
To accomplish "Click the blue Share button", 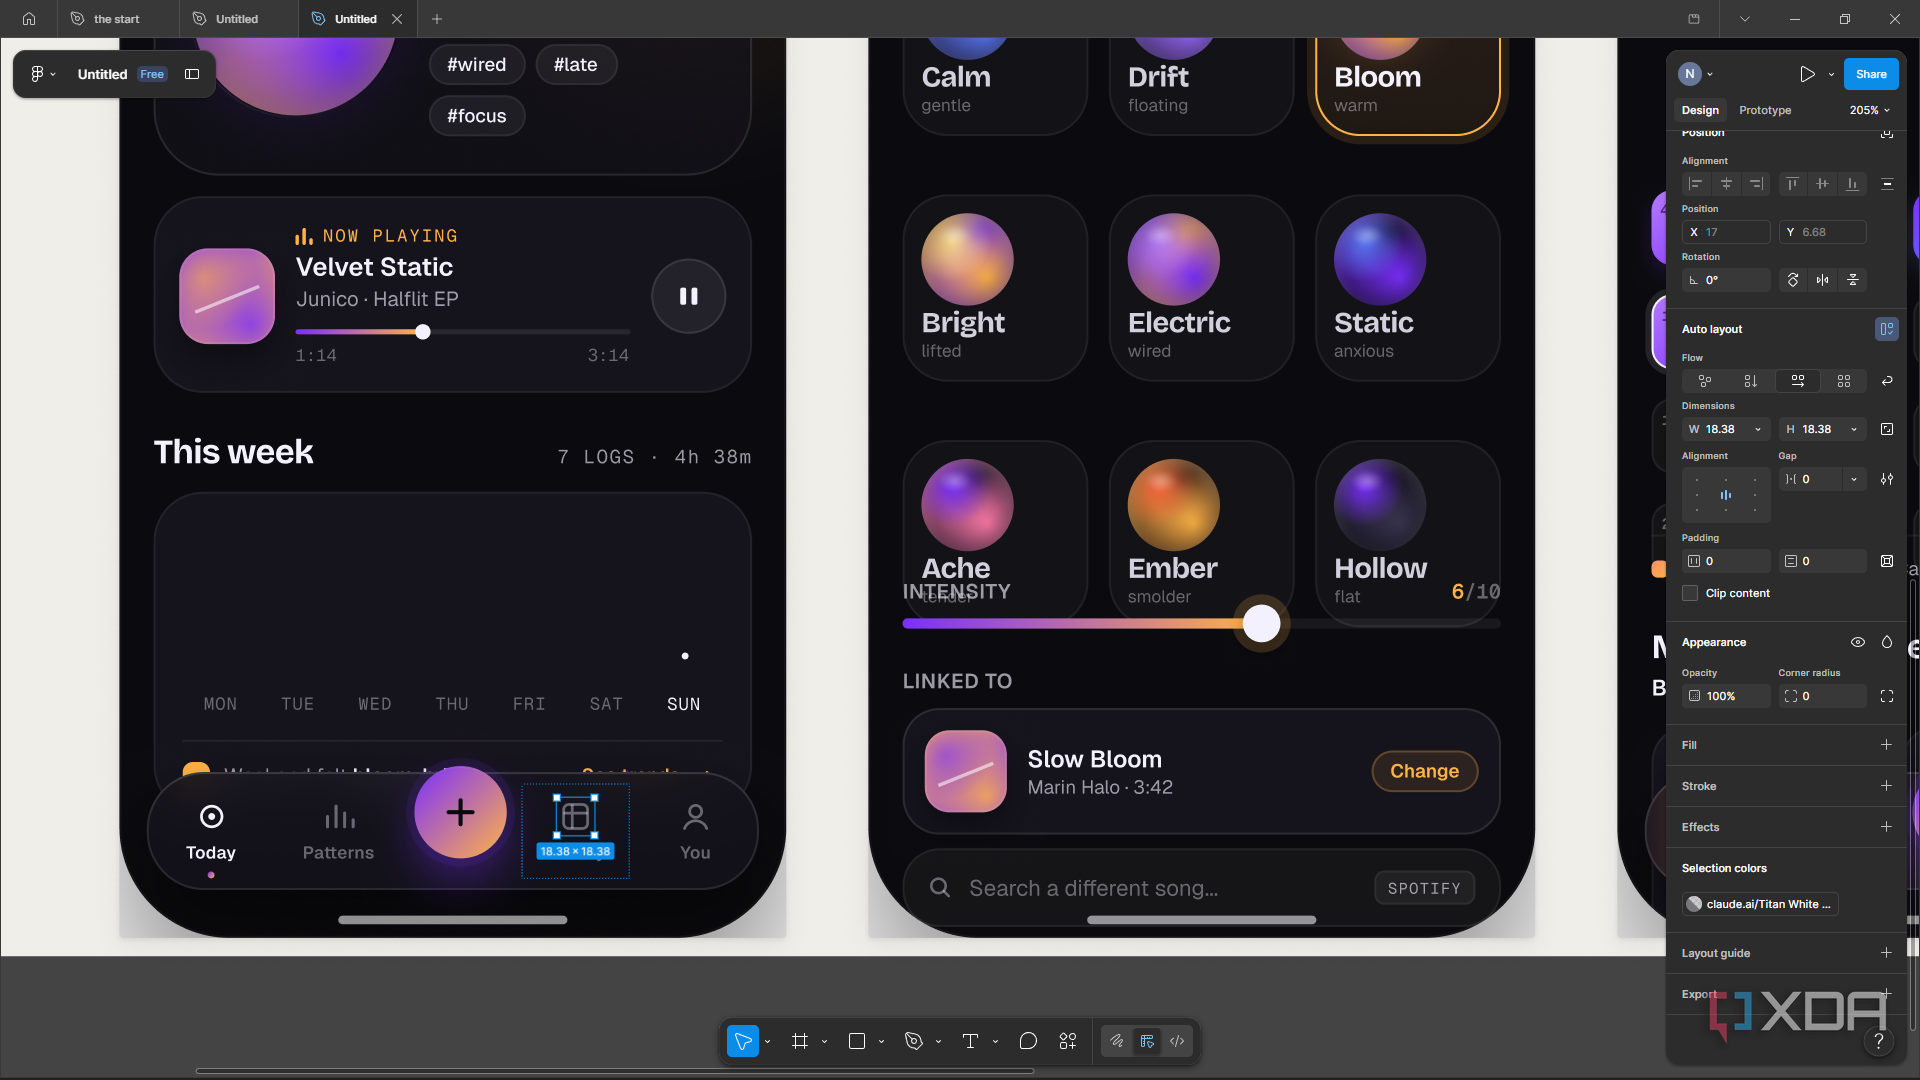I will pos(1871,74).
